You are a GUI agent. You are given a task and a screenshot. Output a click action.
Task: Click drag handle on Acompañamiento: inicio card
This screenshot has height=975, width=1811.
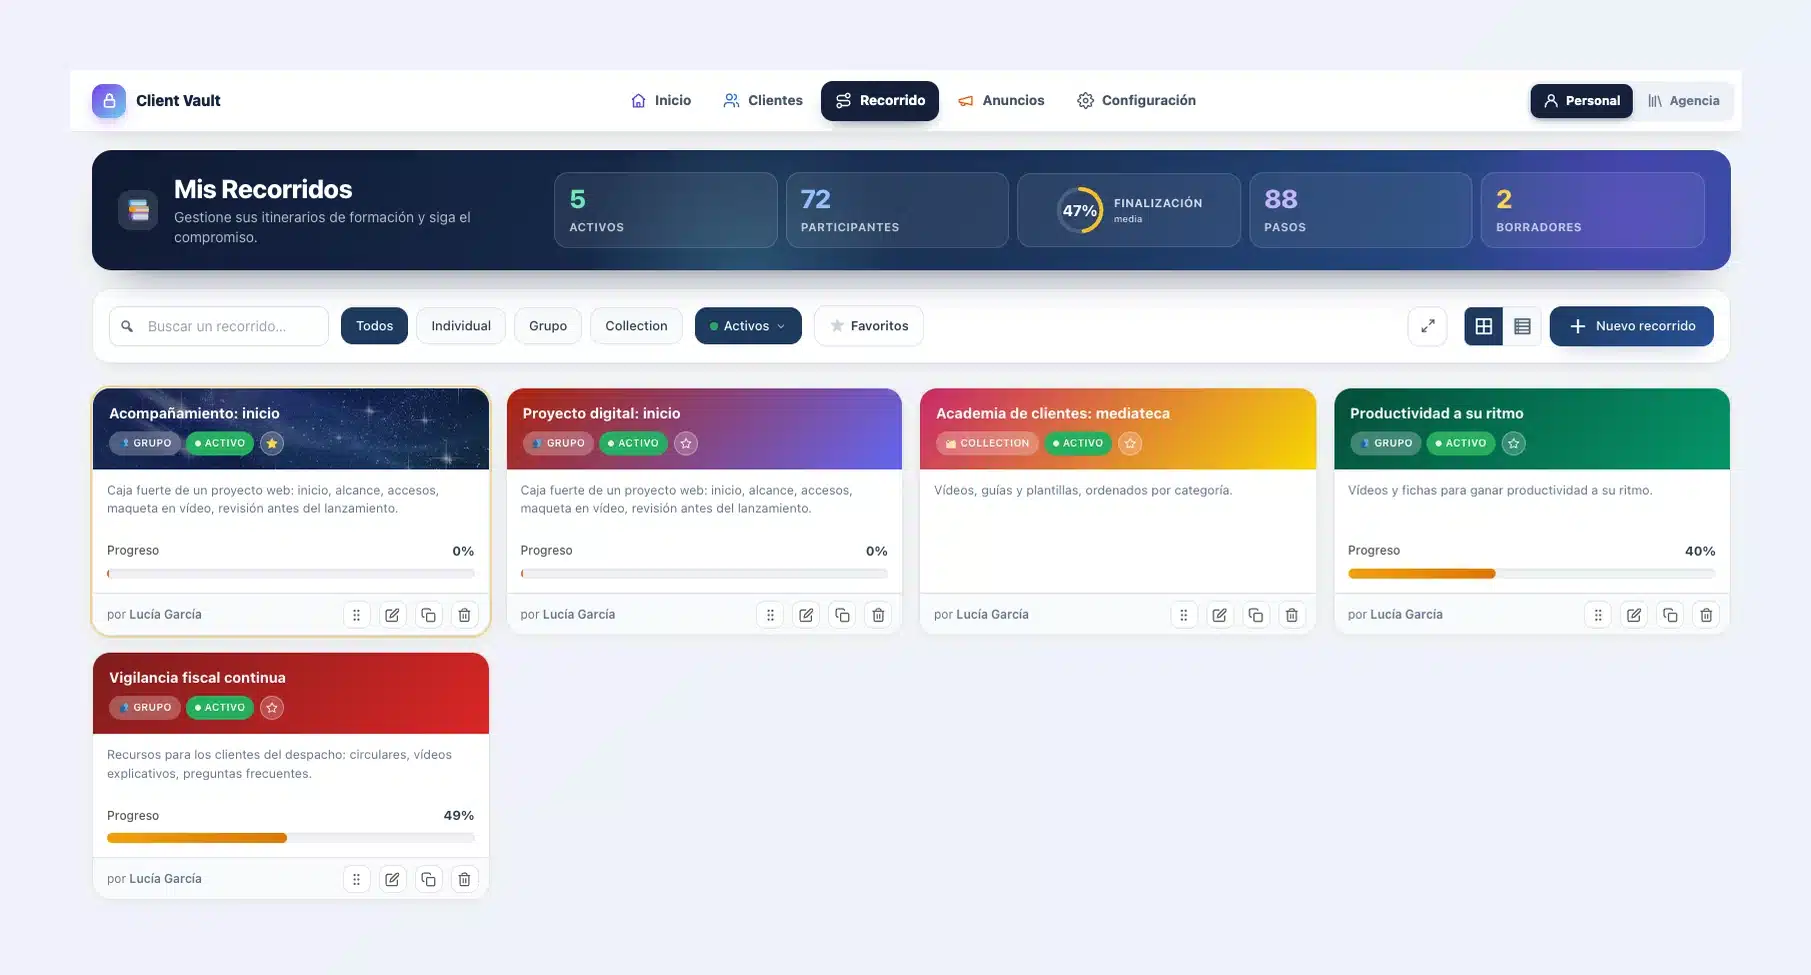click(356, 615)
